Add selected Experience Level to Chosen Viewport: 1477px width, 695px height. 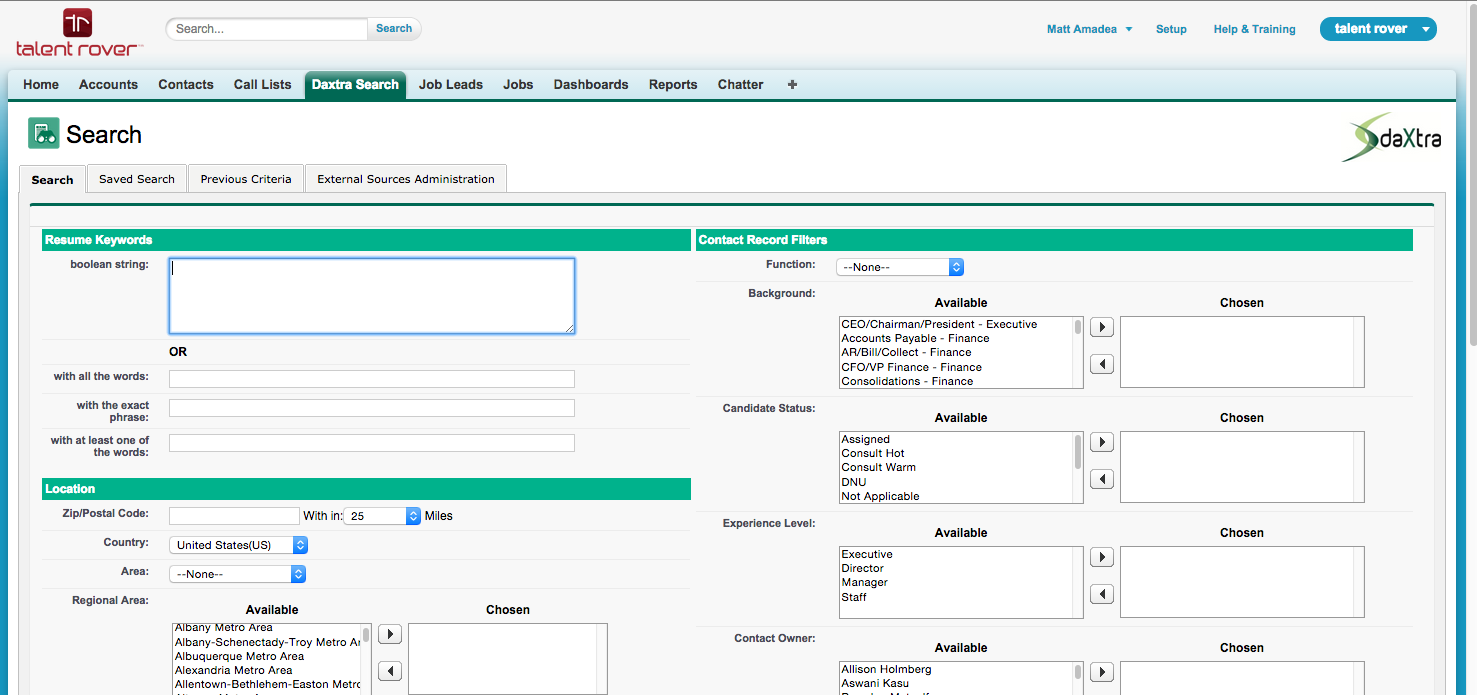[x=1101, y=557]
